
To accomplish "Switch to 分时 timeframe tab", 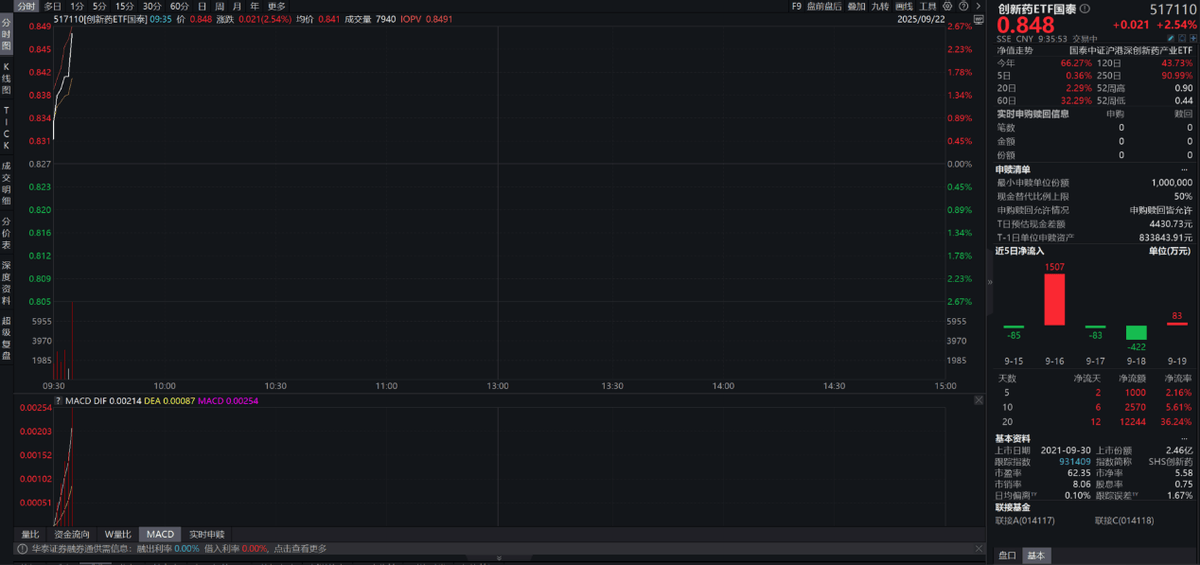I will point(26,6).
